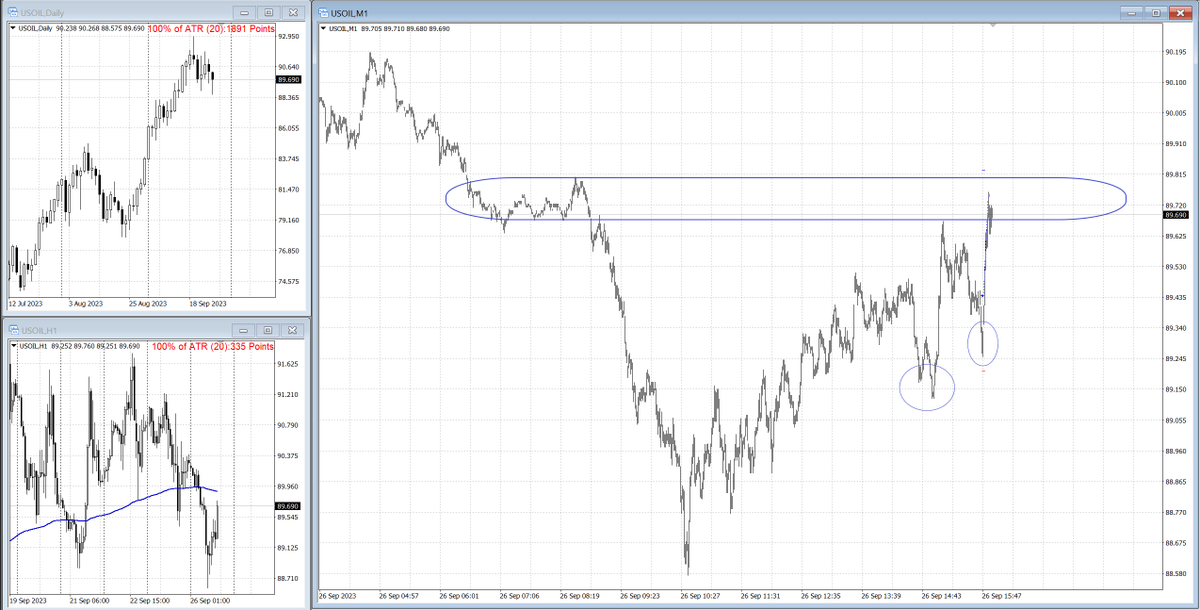Click the chart shift marker atop M1 chart
The image size is (1200, 610).
[x=992, y=25]
